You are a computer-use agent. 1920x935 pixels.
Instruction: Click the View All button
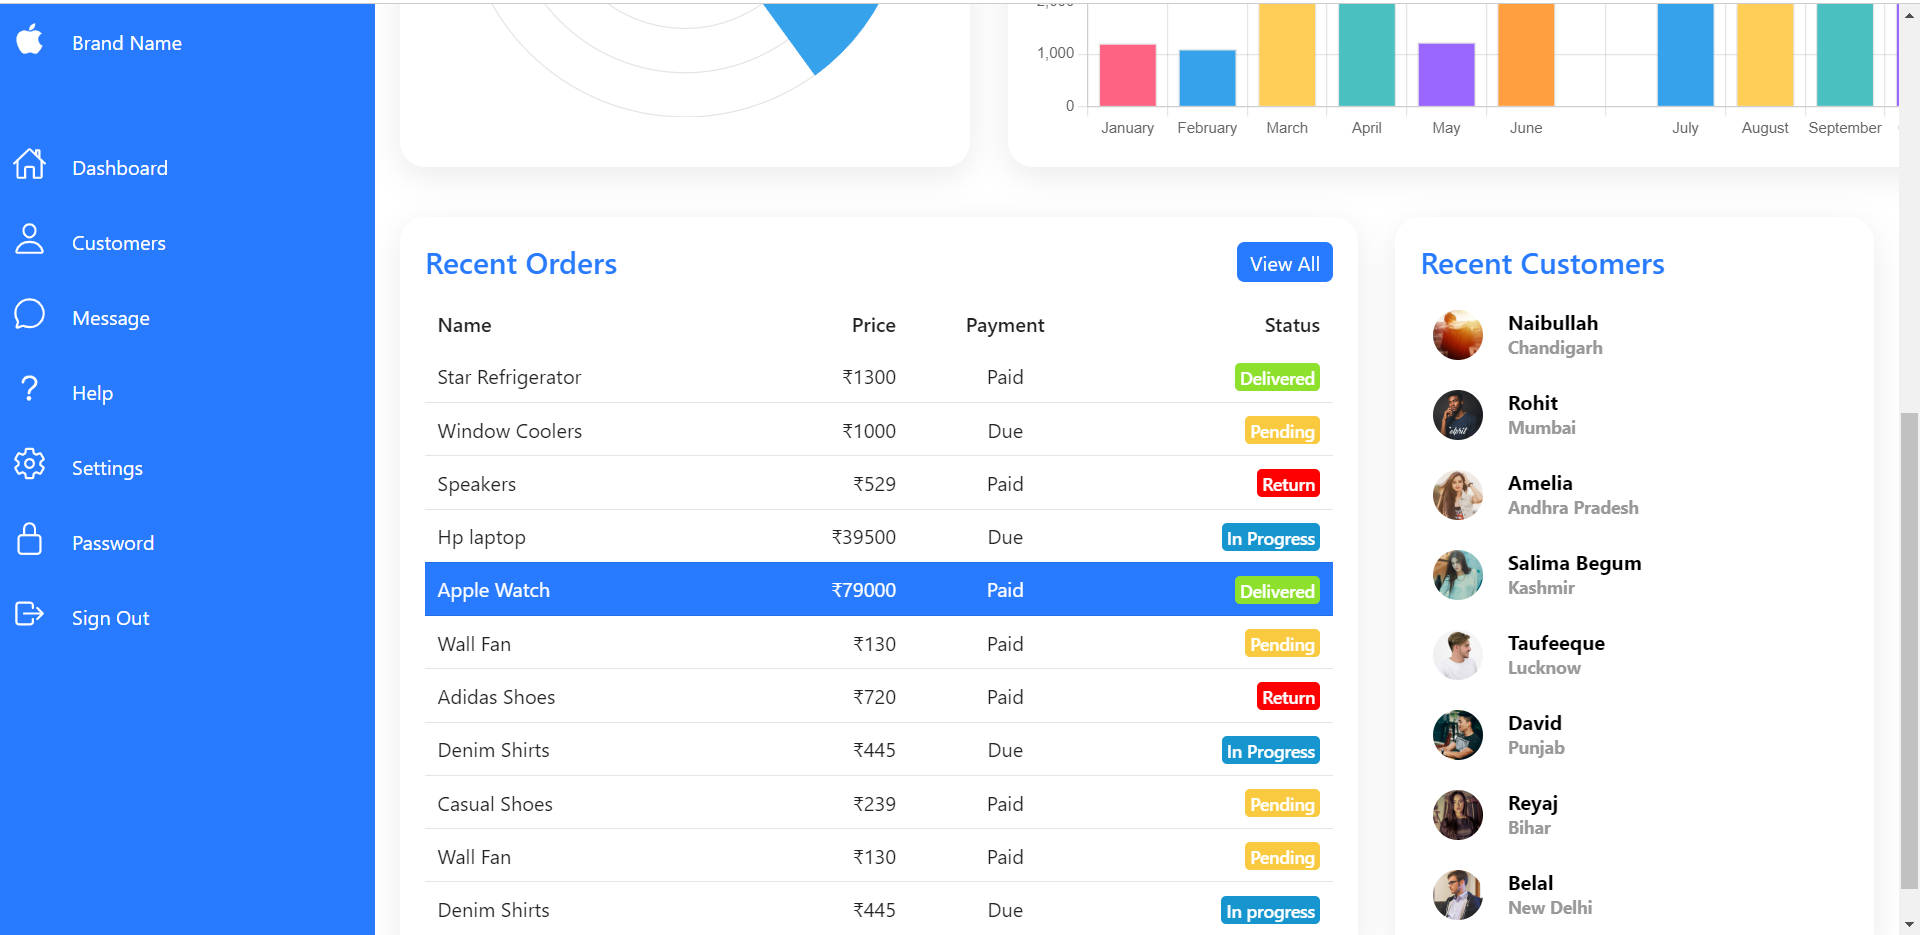pyautogui.click(x=1284, y=262)
